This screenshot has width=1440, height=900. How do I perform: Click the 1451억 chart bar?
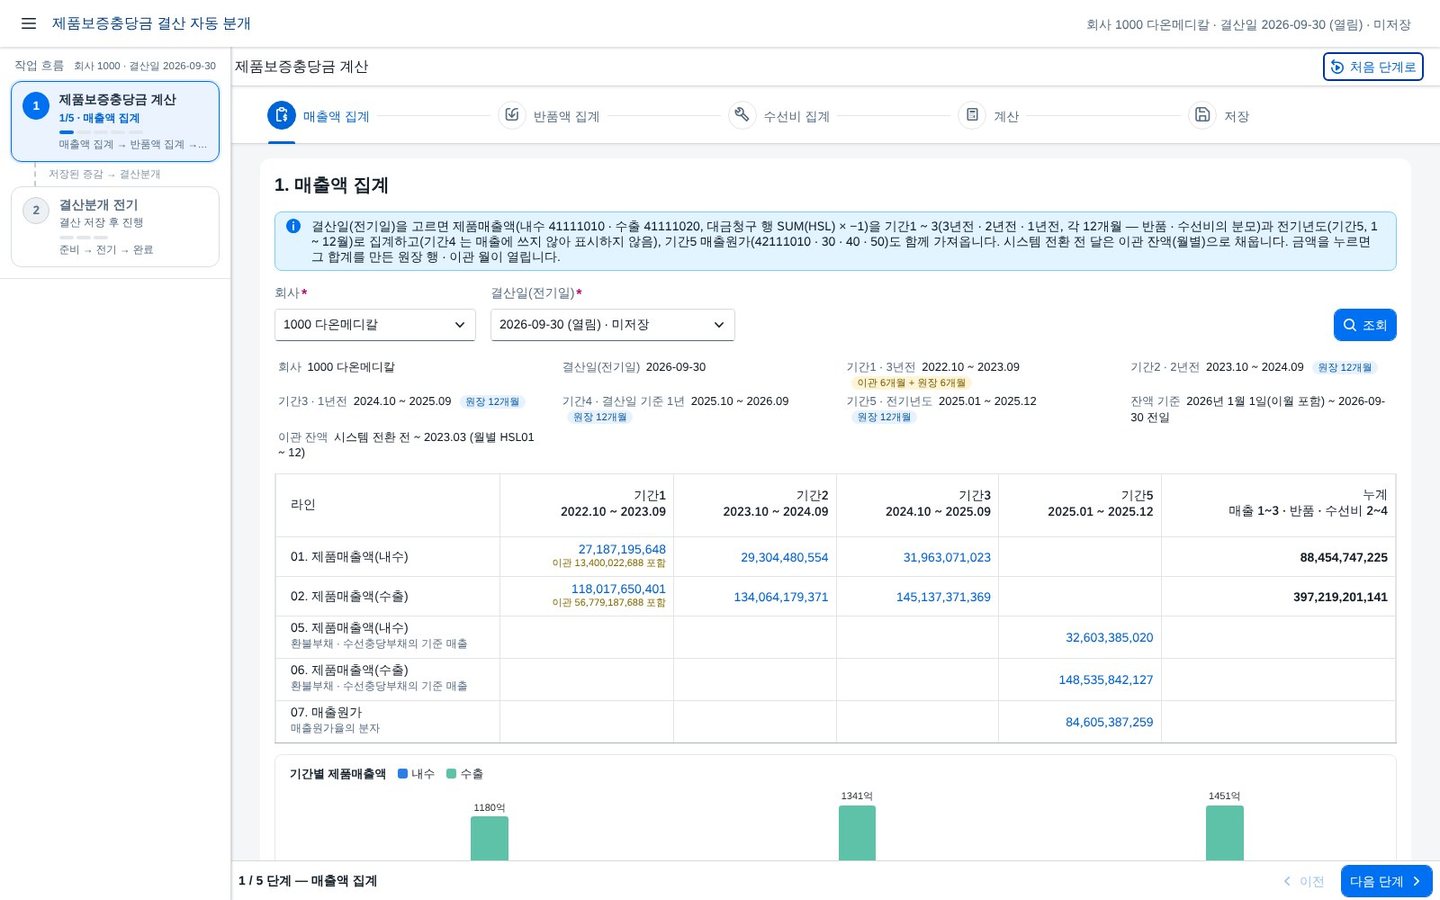pos(1225,833)
